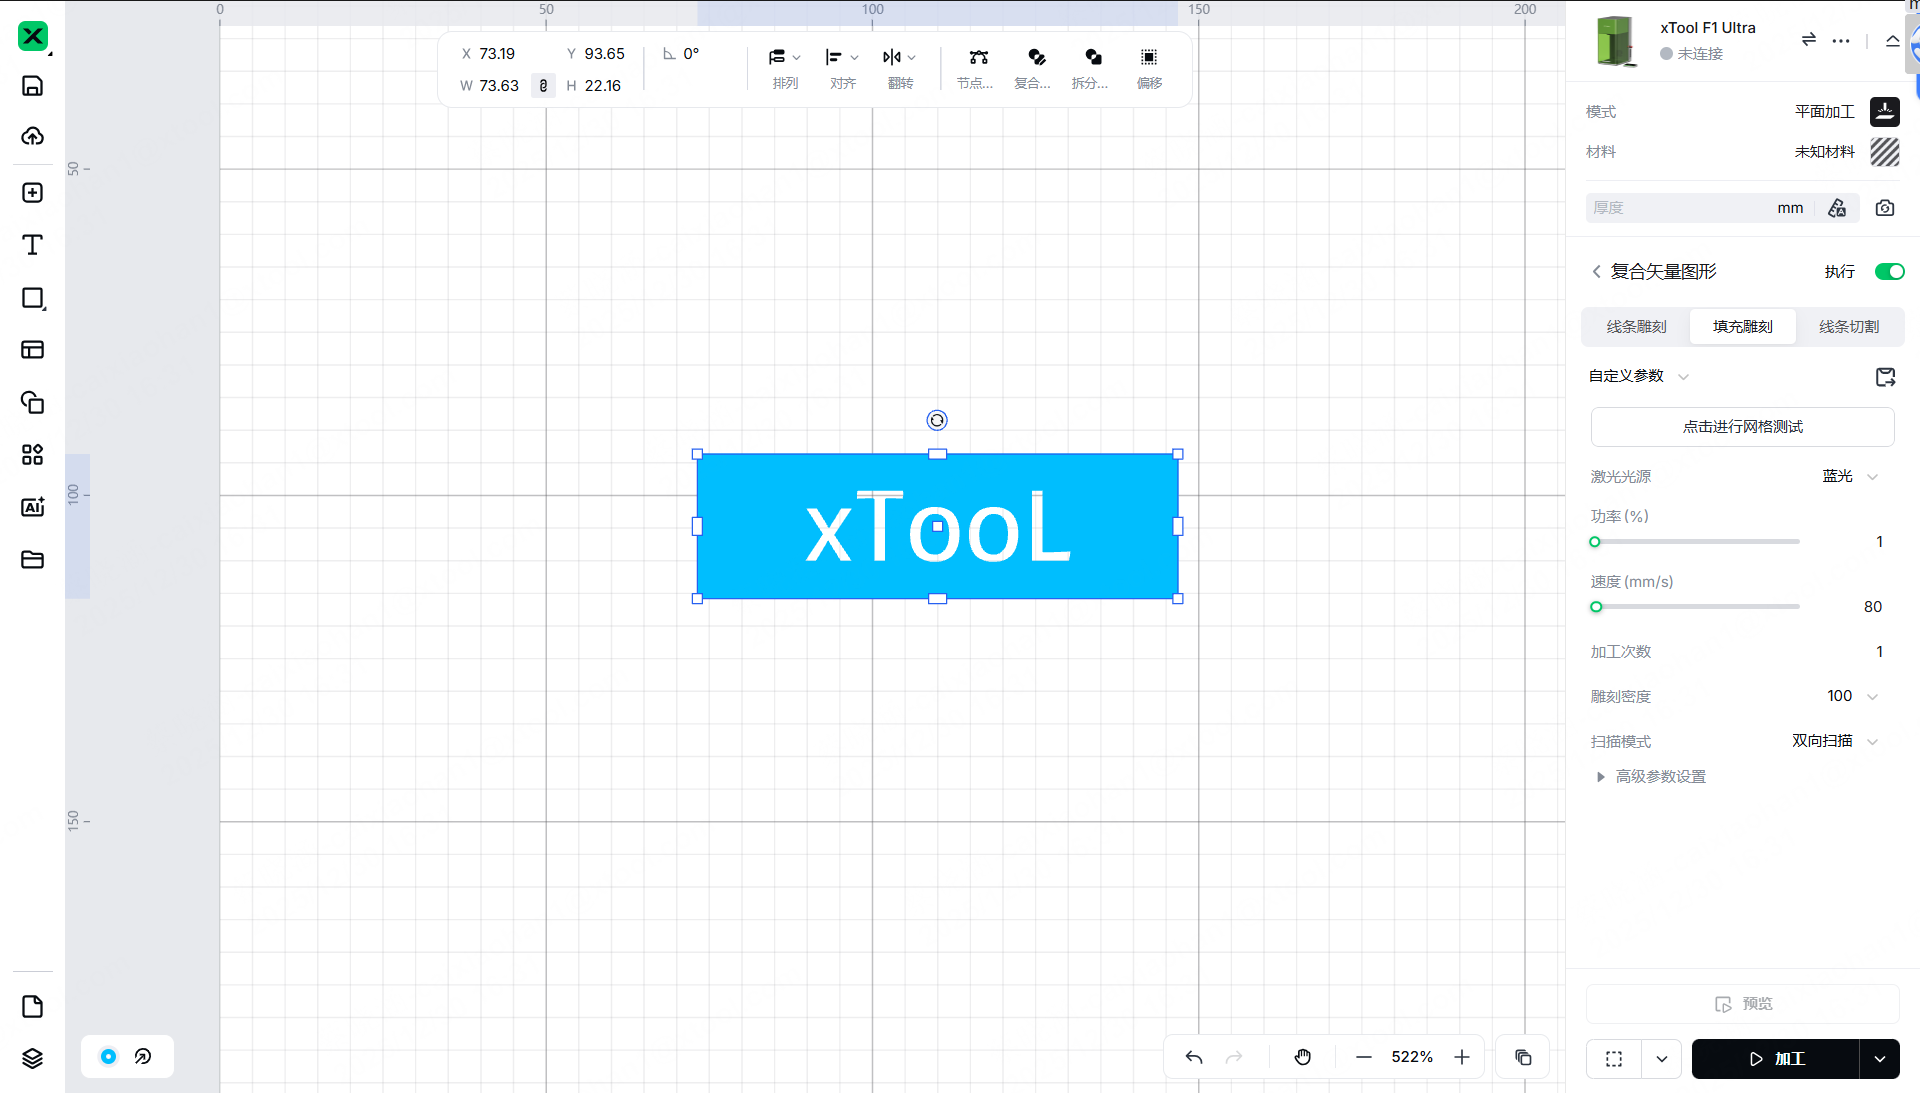Click the 速度 speed slider handle

[1596, 607]
